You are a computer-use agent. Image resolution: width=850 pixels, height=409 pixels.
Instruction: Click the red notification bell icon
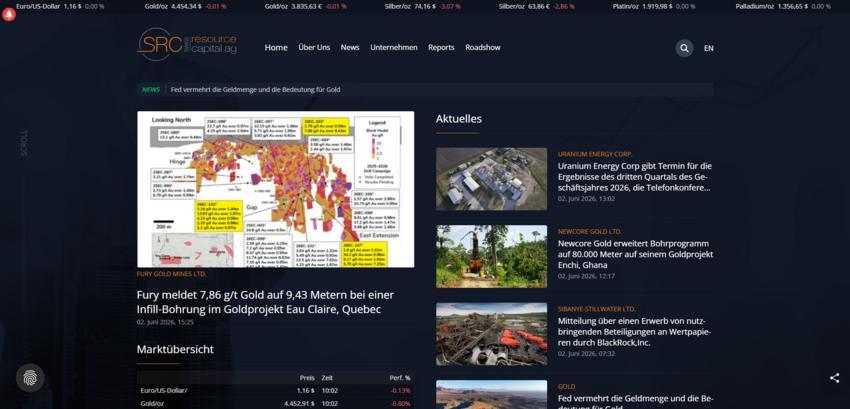[x=9, y=15]
